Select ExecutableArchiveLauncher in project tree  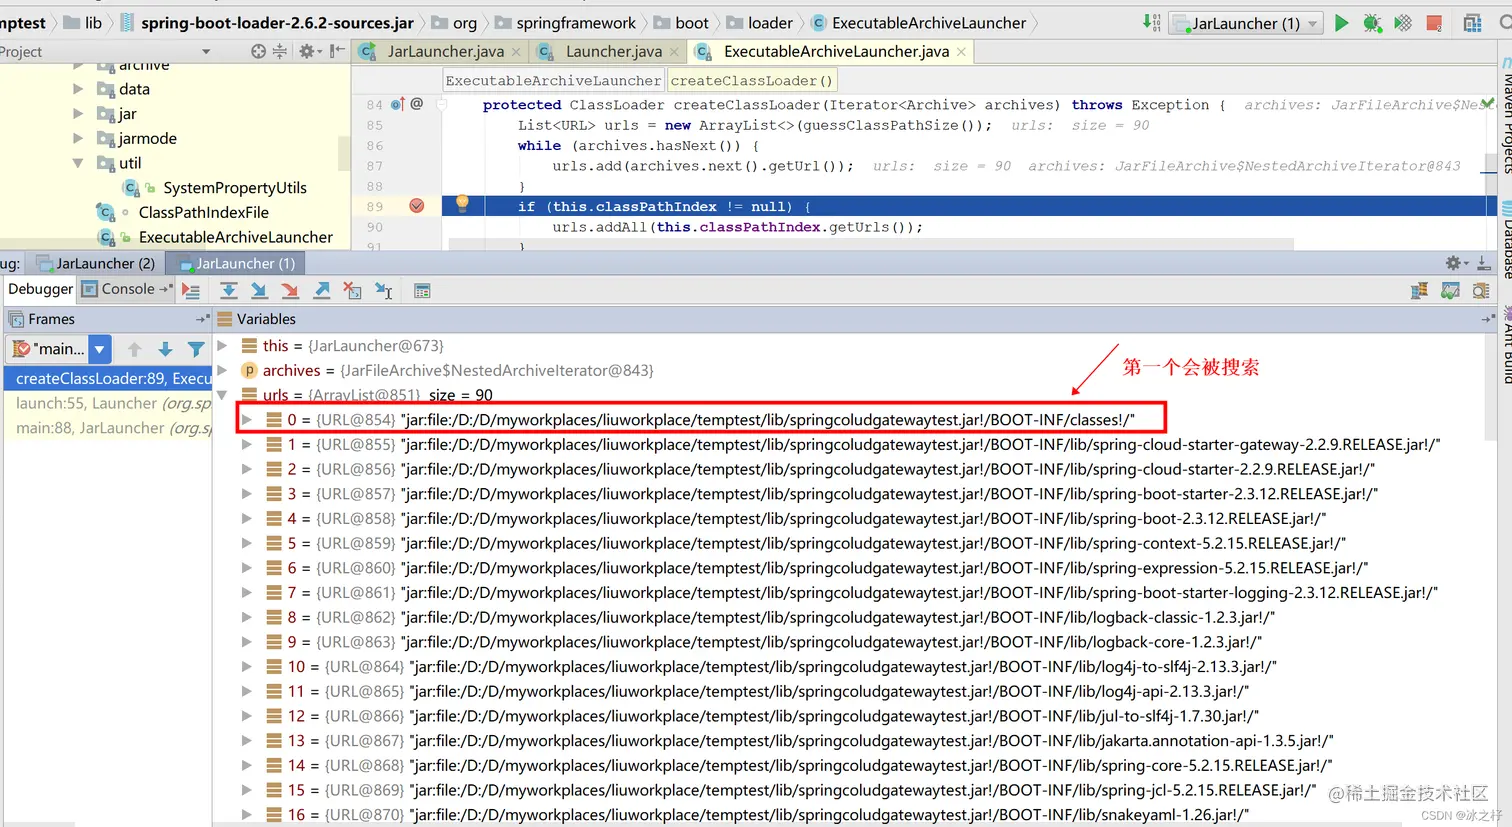pyautogui.click(x=235, y=237)
